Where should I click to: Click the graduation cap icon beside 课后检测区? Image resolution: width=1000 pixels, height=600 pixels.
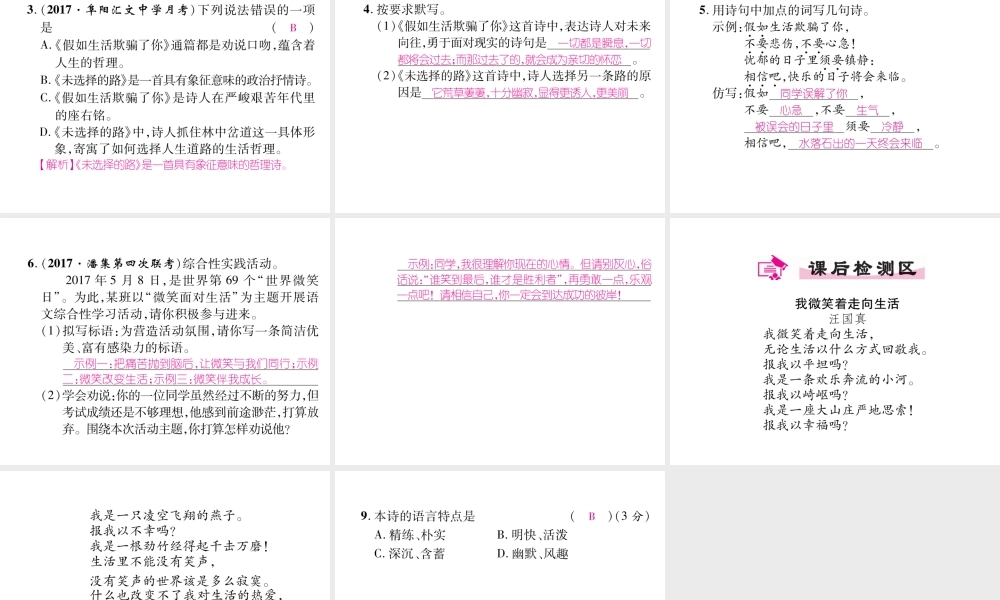point(772,268)
